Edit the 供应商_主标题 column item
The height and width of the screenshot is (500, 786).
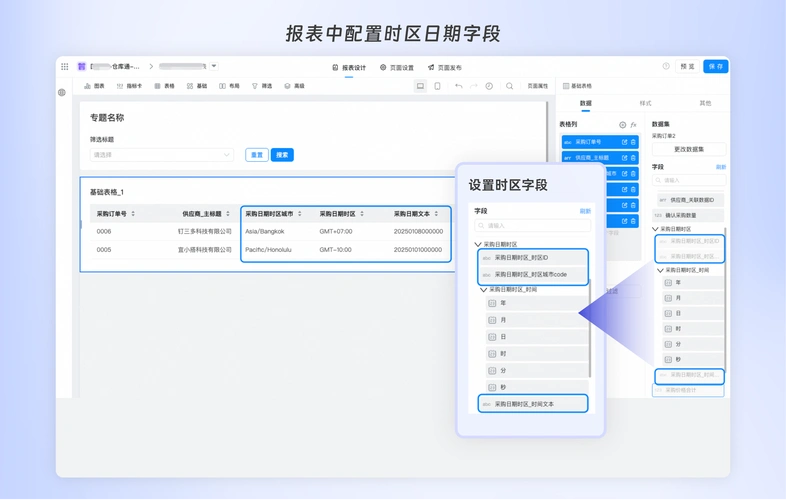625,158
